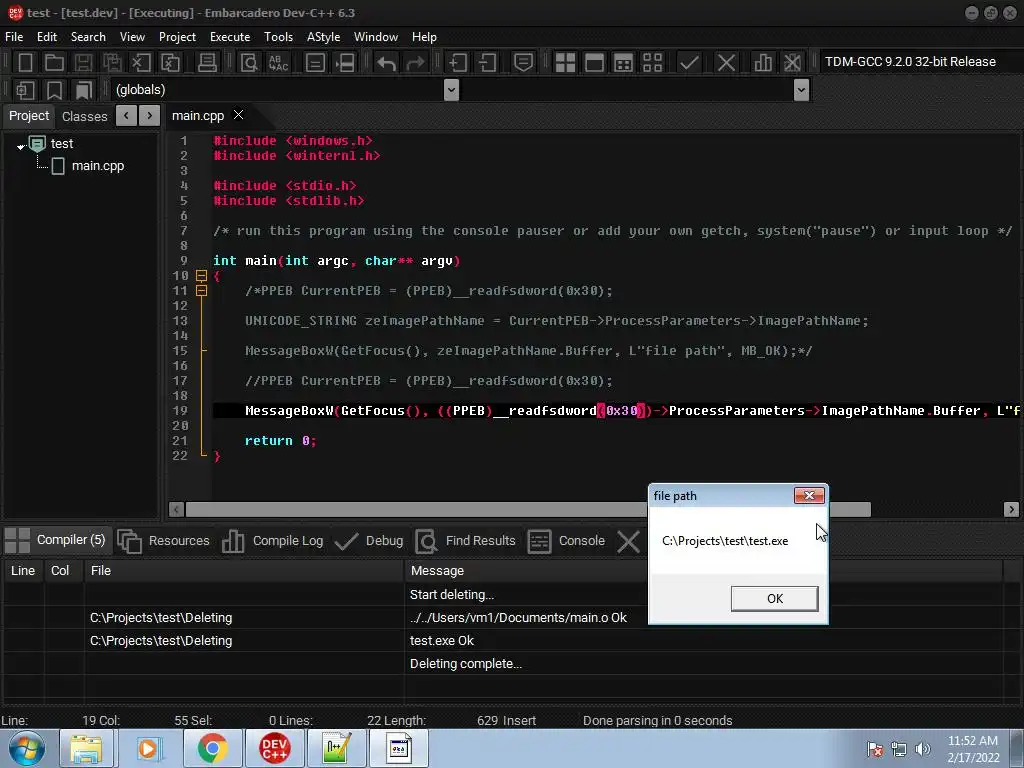Screen dimensions: 1024x768
Task: Click the Delete Profiling Information icon
Action: (x=792, y=63)
